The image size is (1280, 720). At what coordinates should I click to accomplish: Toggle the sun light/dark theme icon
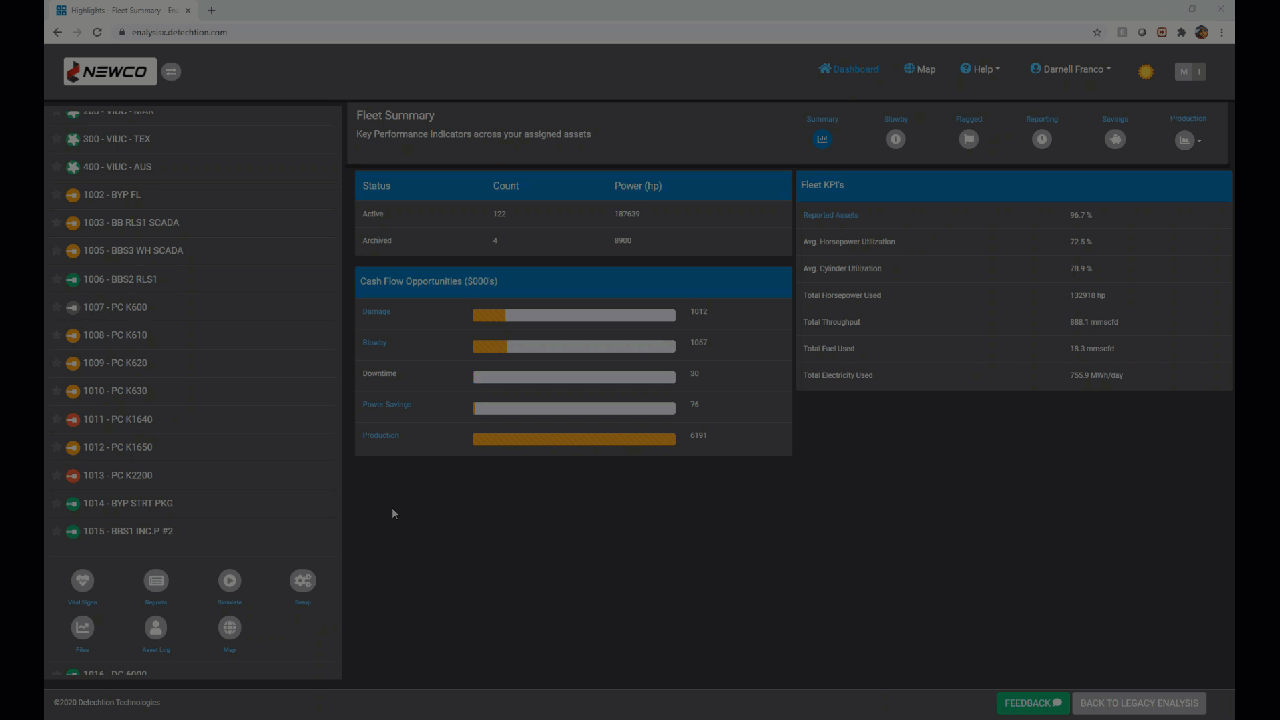point(1146,72)
